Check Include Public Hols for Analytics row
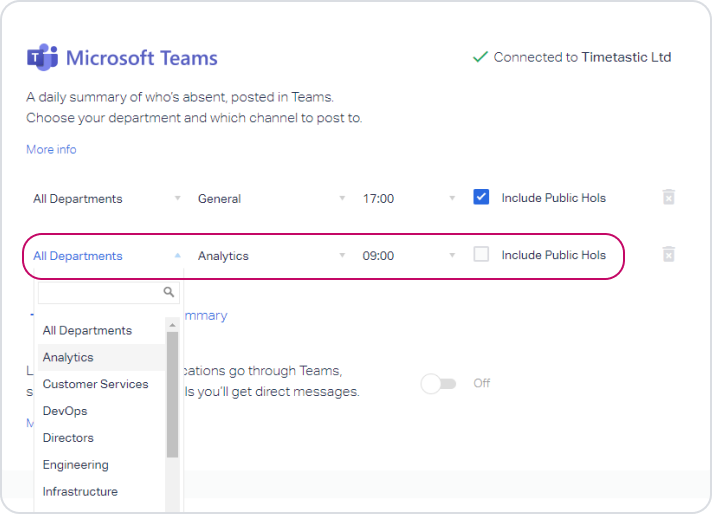The width and height of the screenshot is (712, 514). [481, 254]
